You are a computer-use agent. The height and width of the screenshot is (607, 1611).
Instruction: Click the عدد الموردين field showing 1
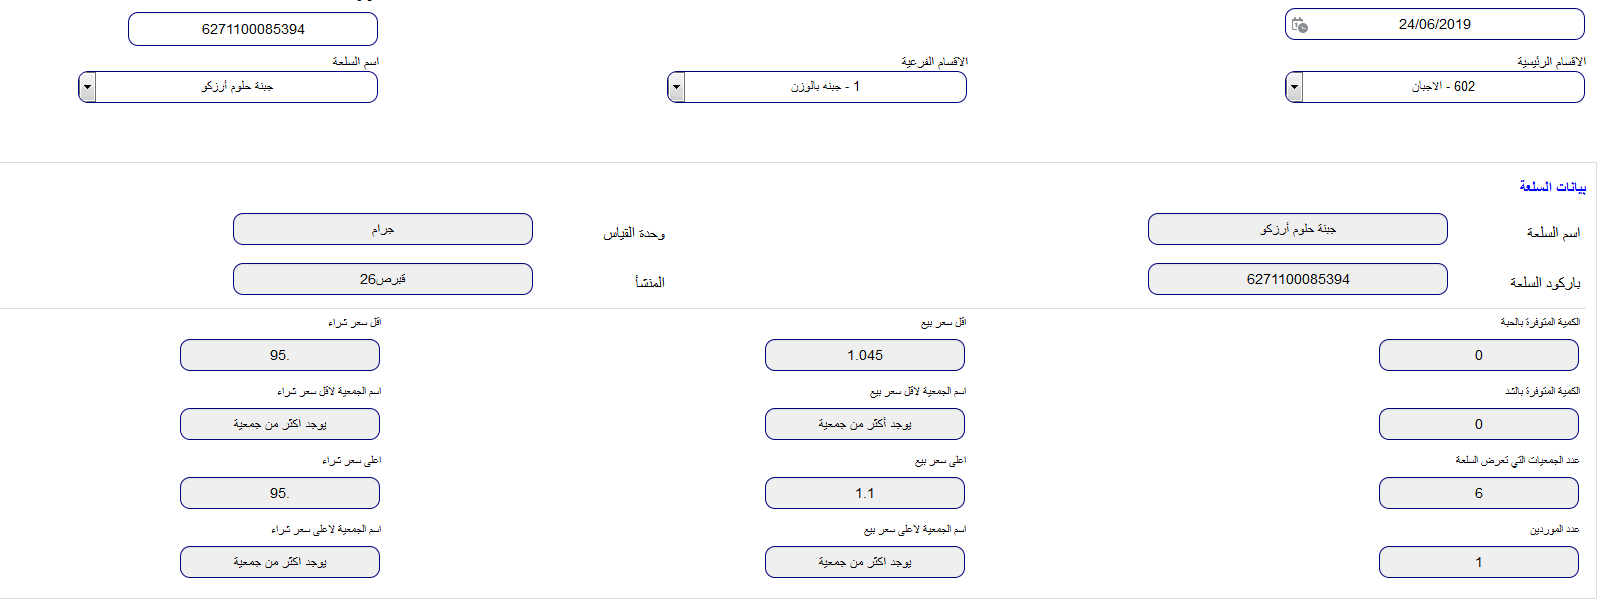[x=1479, y=562]
